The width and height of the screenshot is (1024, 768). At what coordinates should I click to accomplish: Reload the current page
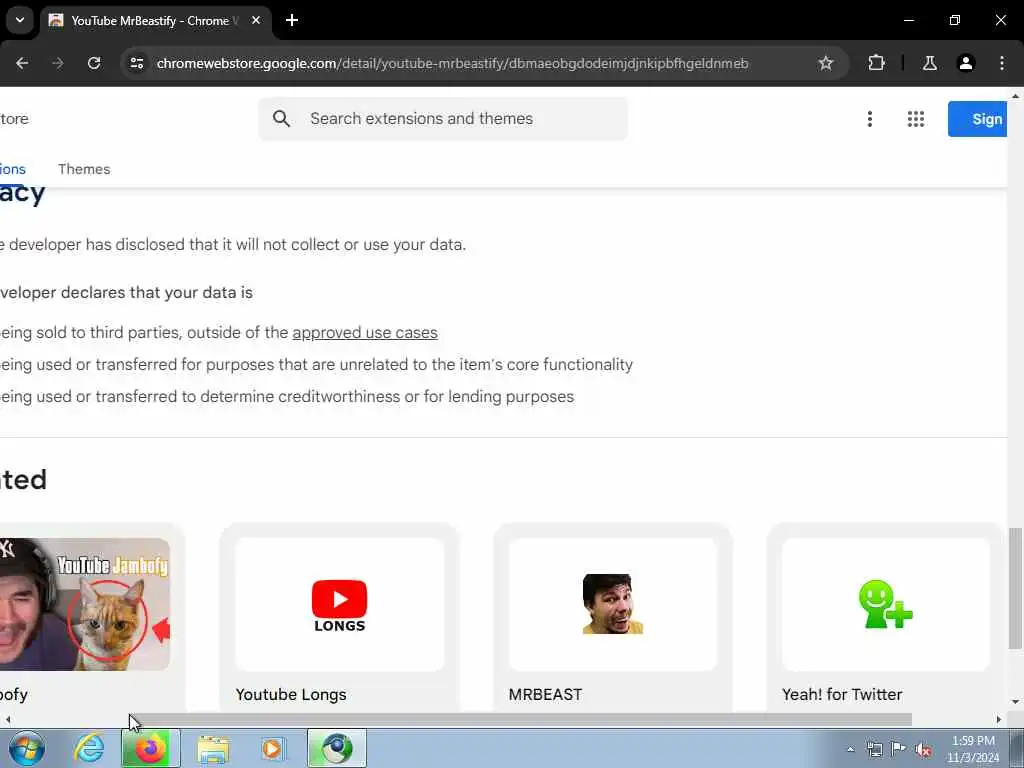pyautogui.click(x=94, y=63)
